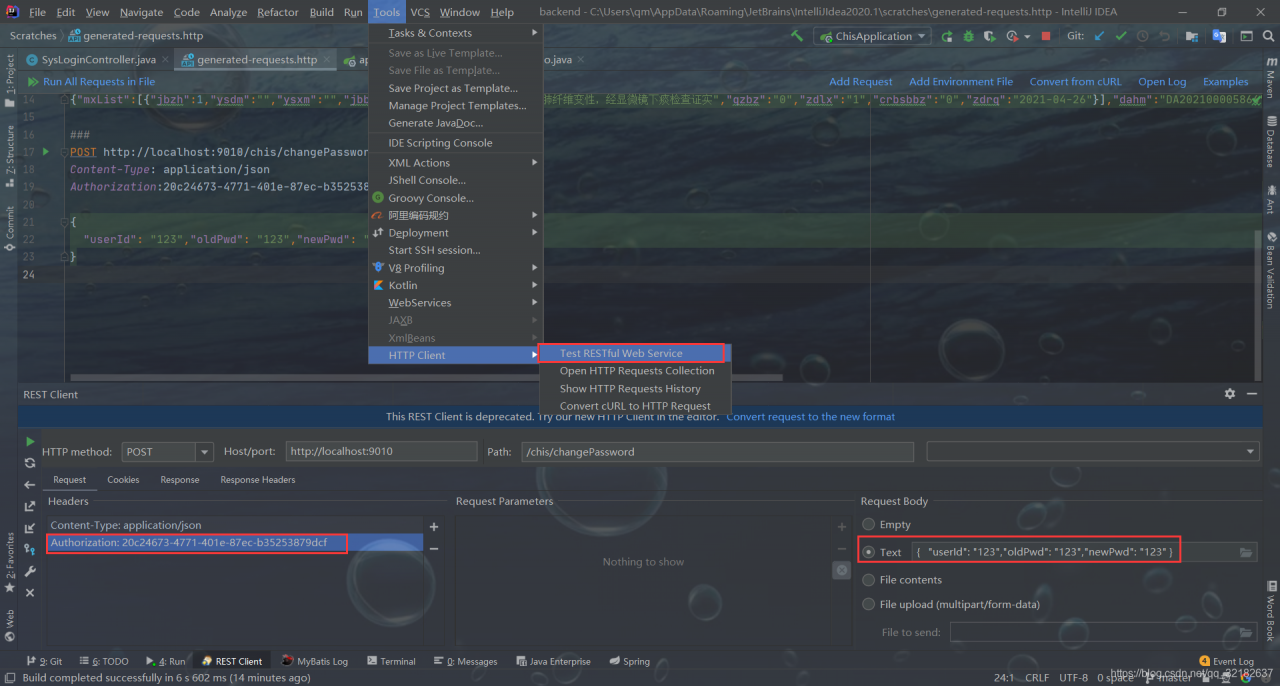Click the Open Log link
1280x686 pixels.
[x=1162, y=82]
